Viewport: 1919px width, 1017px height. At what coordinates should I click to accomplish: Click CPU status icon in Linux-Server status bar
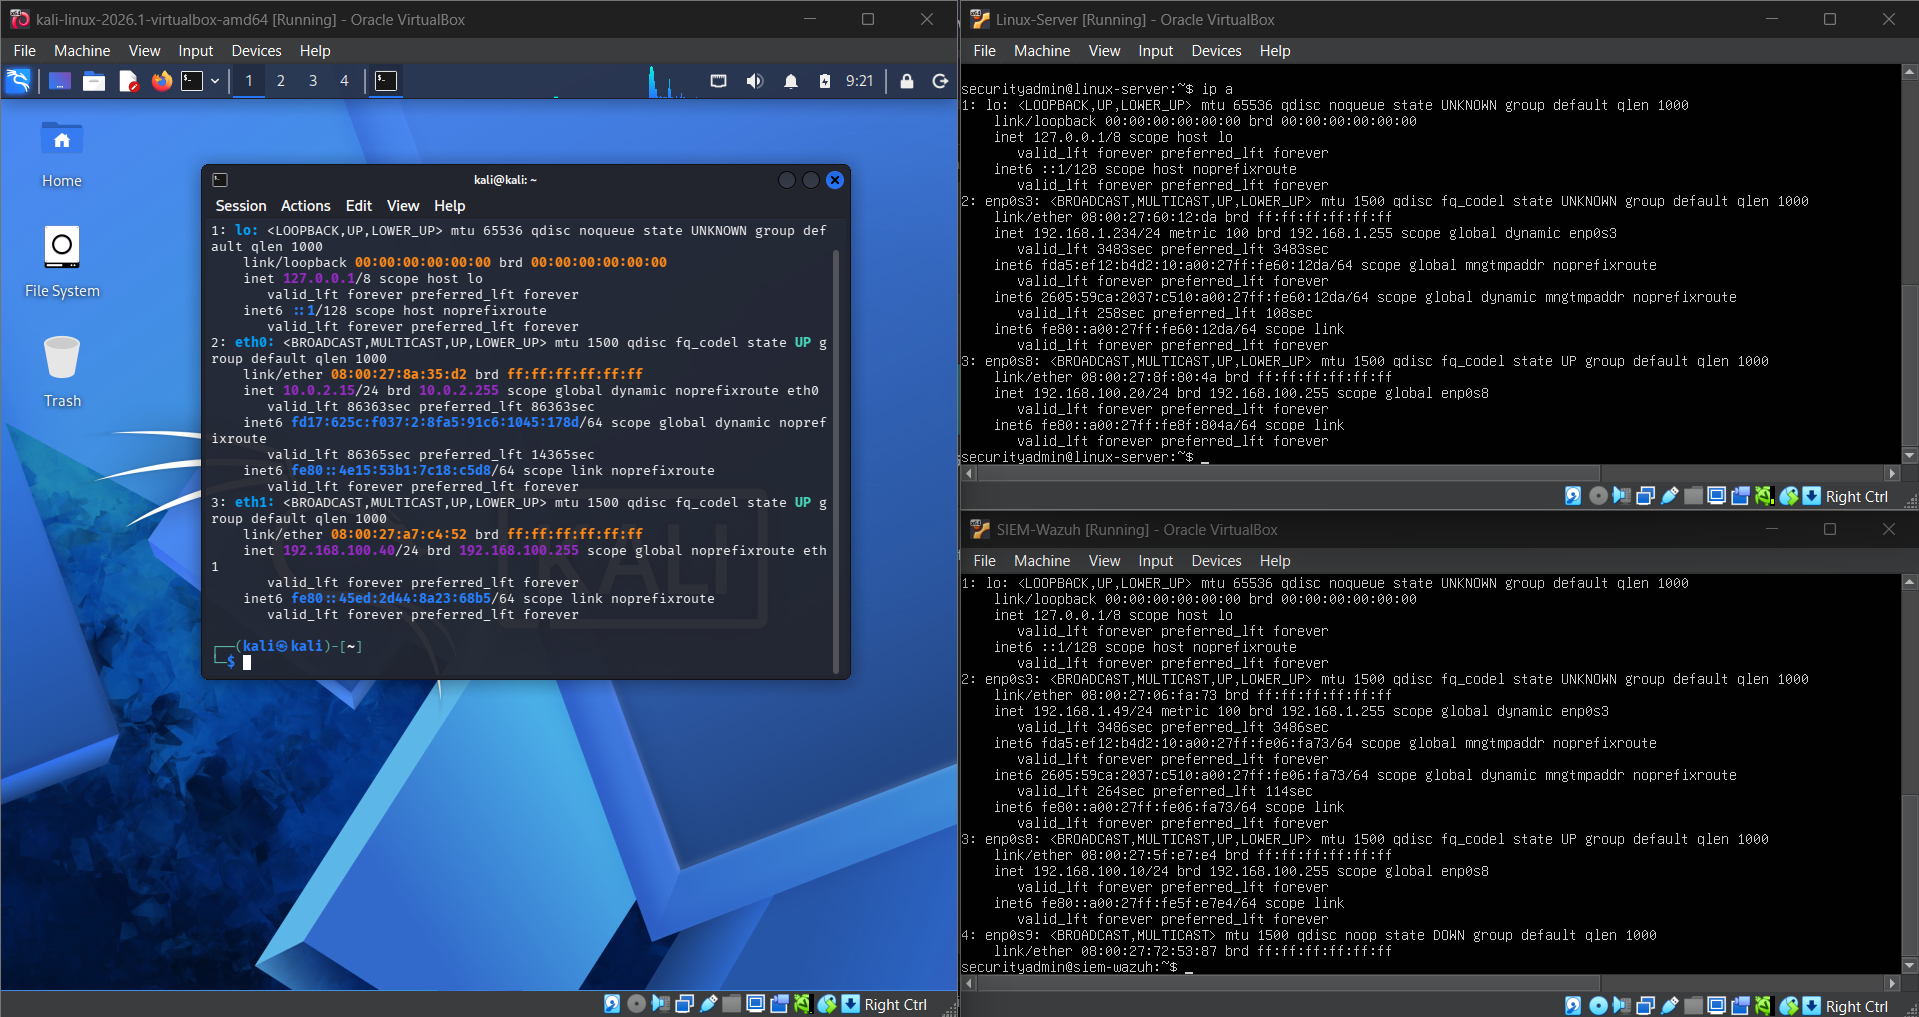tap(1764, 496)
